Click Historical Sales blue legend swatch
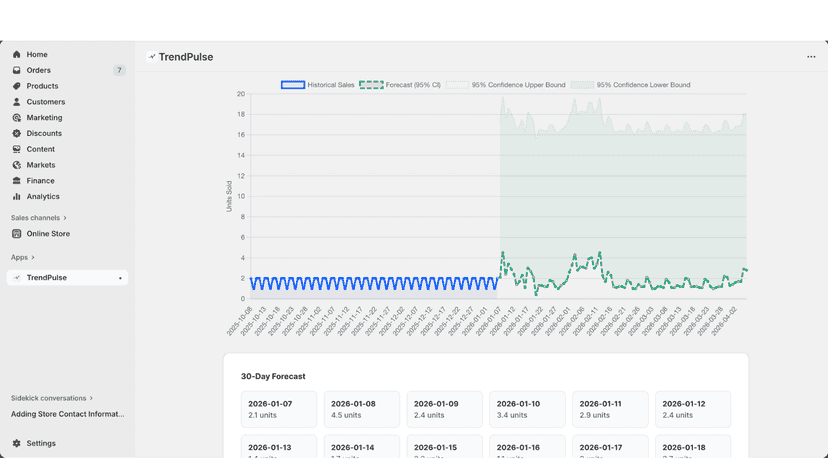 click(x=293, y=85)
